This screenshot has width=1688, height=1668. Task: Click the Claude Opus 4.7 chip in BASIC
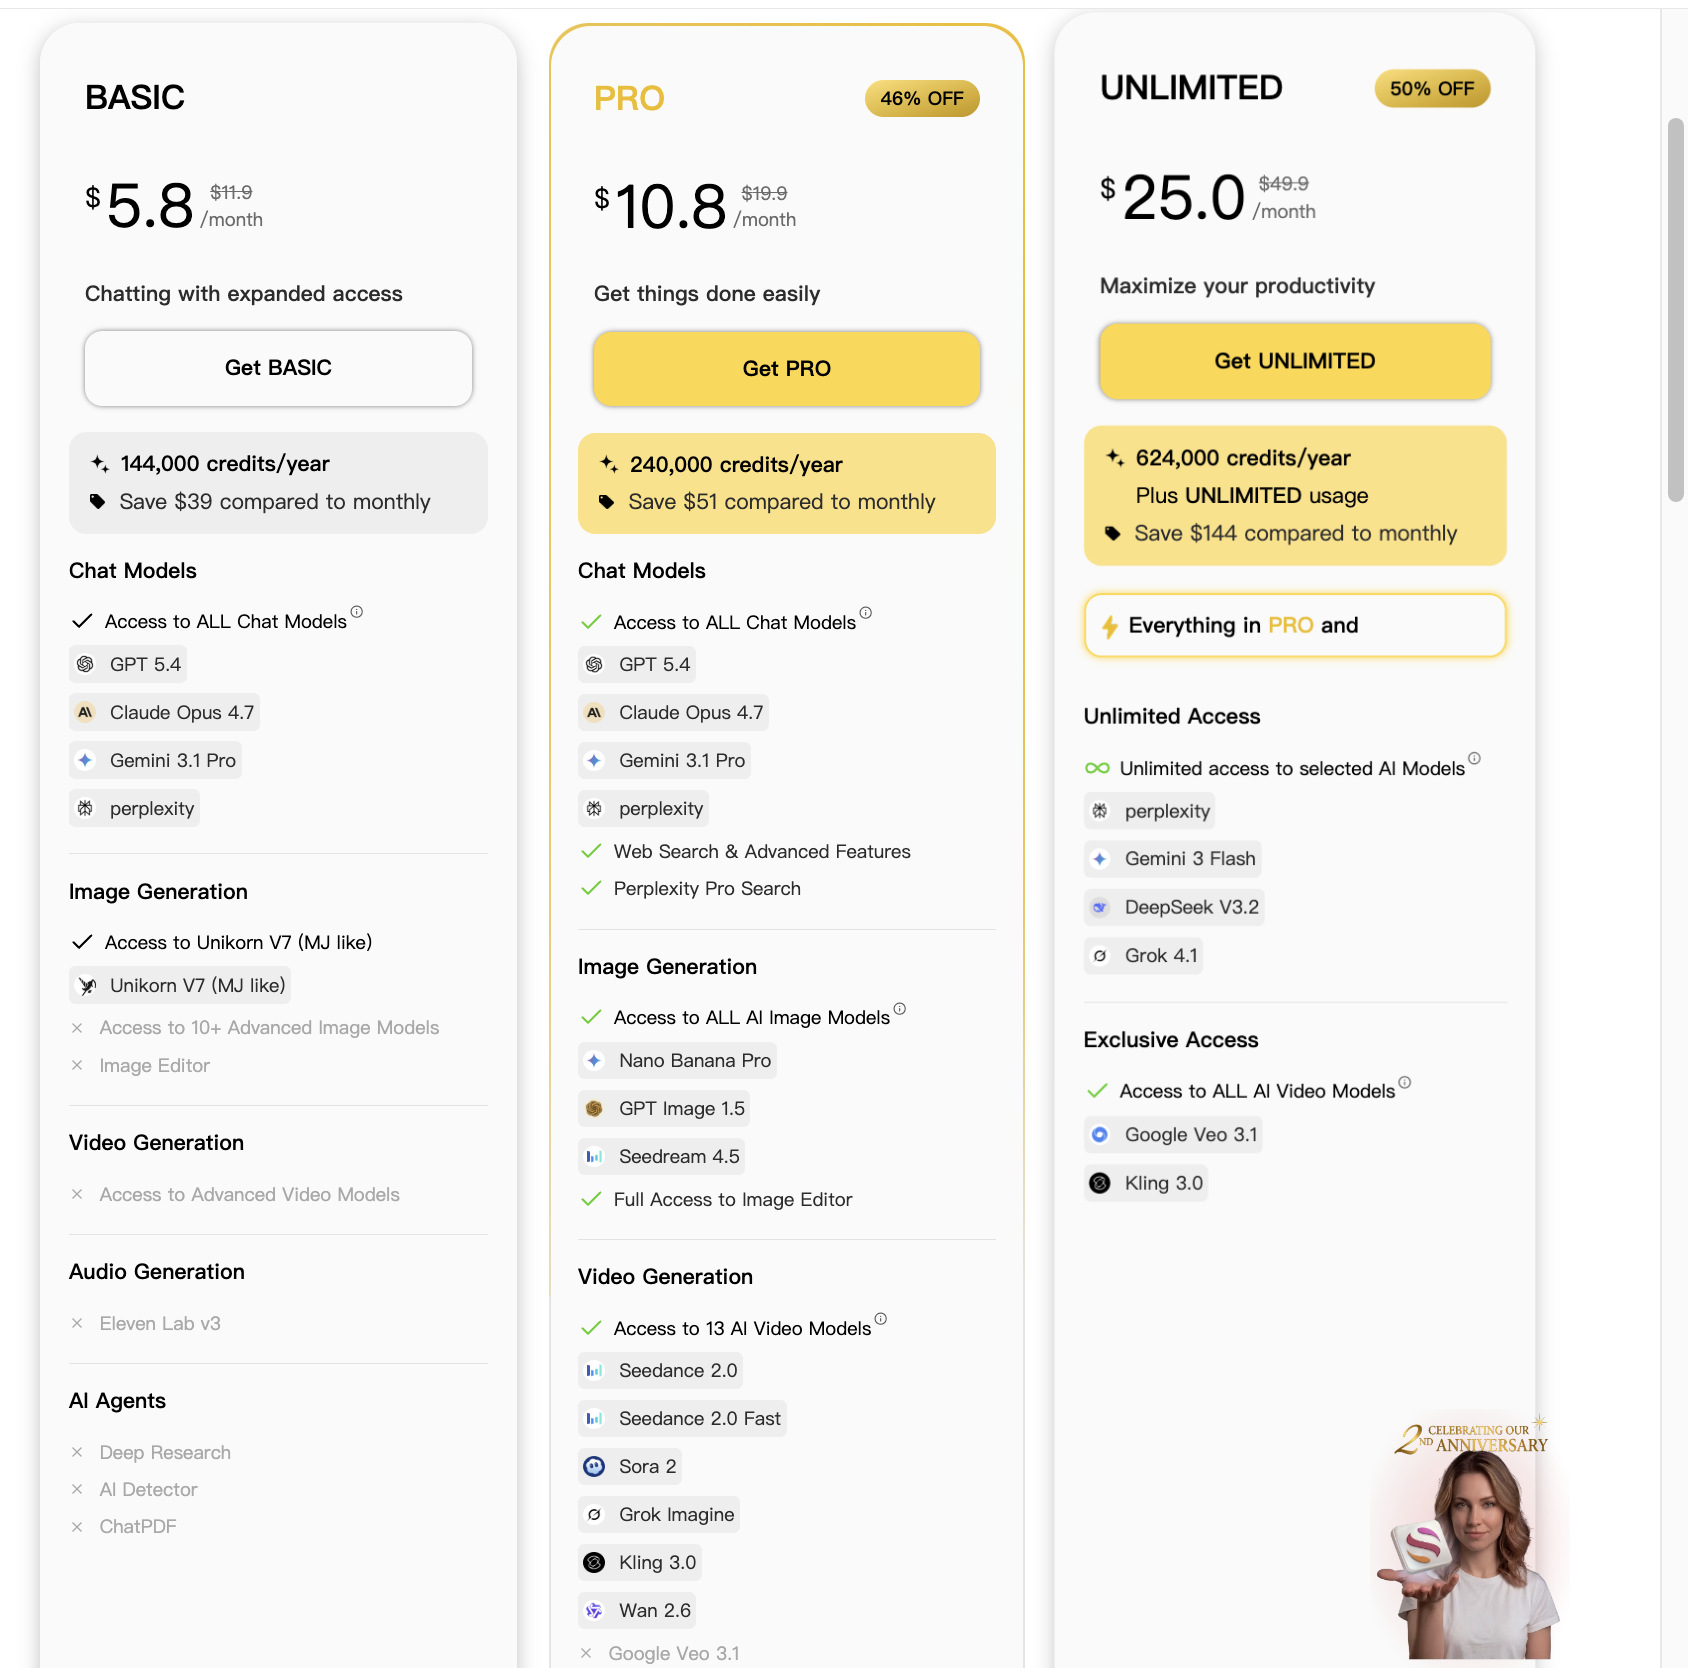point(165,713)
